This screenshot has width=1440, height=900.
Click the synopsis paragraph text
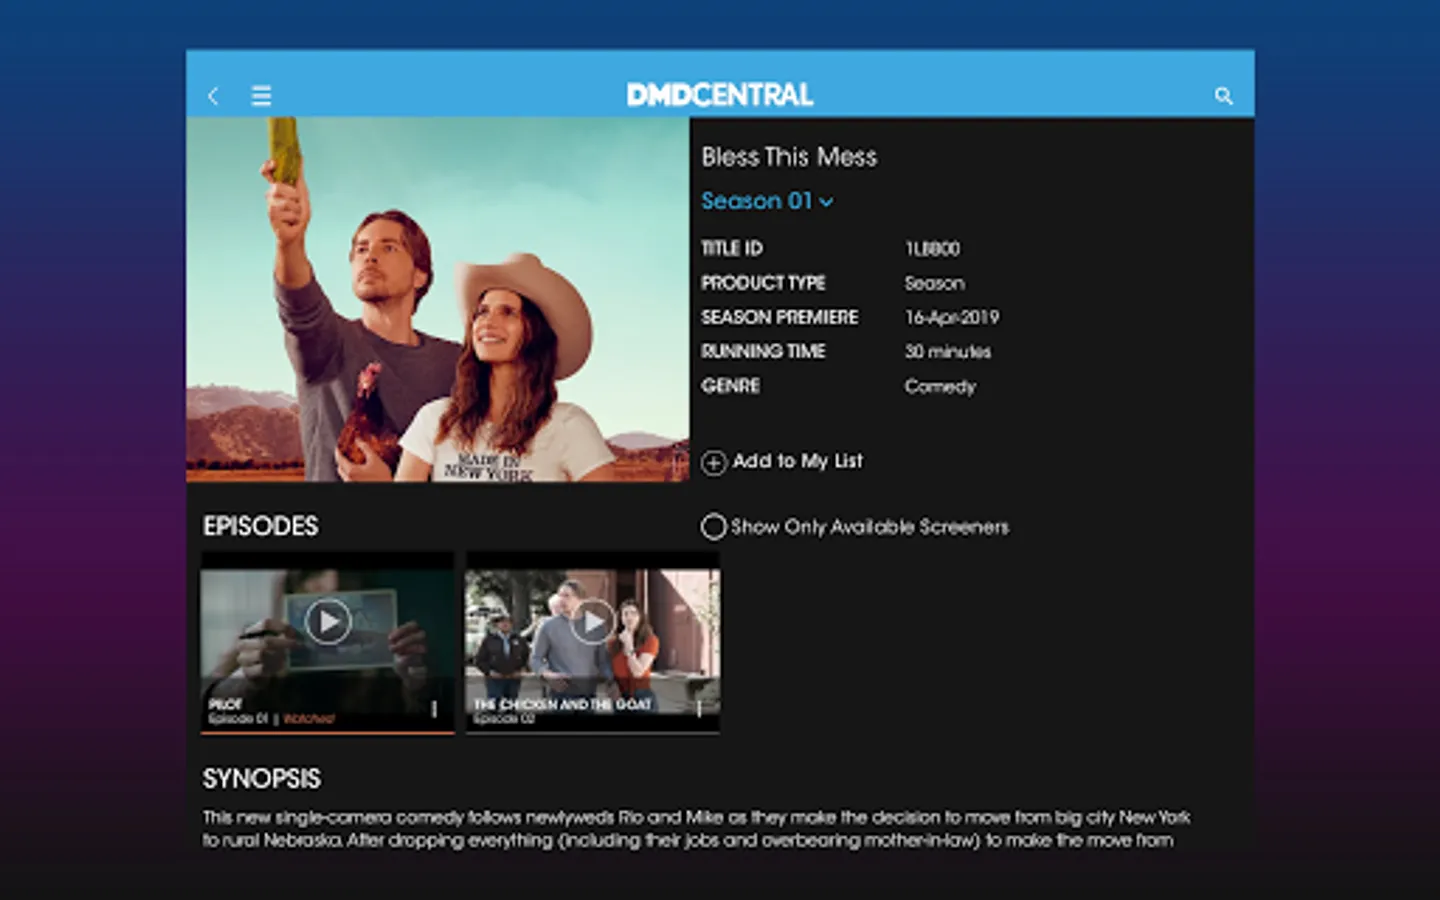(697, 829)
